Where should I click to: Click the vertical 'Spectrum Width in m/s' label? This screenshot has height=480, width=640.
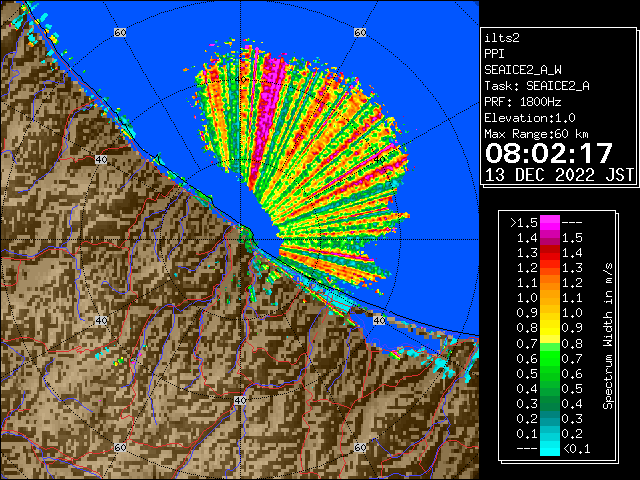(x=607, y=336)
